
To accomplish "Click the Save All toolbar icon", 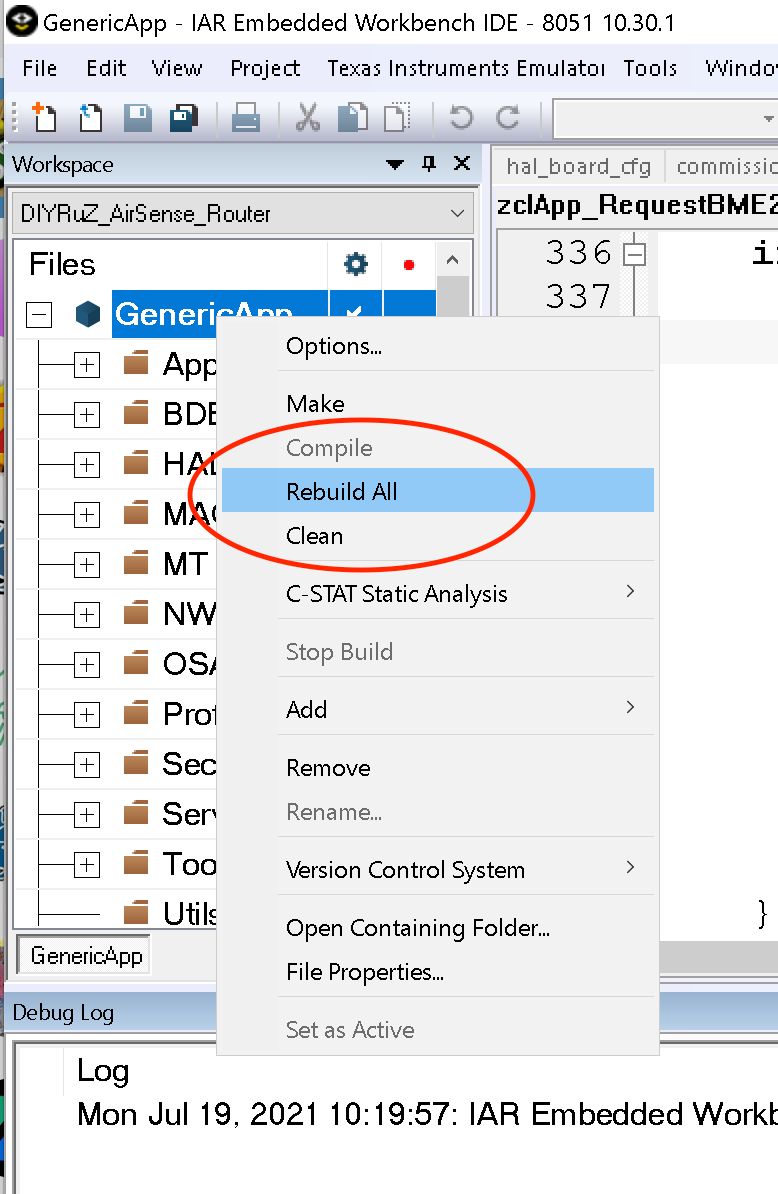I will pos(183,118).
